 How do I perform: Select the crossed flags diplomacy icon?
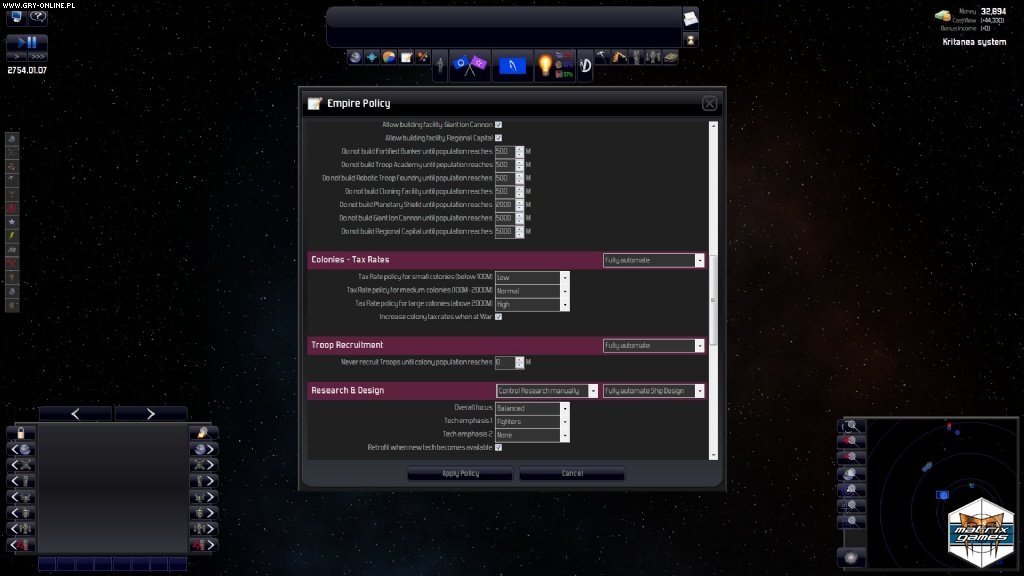(x=468, y=63)
